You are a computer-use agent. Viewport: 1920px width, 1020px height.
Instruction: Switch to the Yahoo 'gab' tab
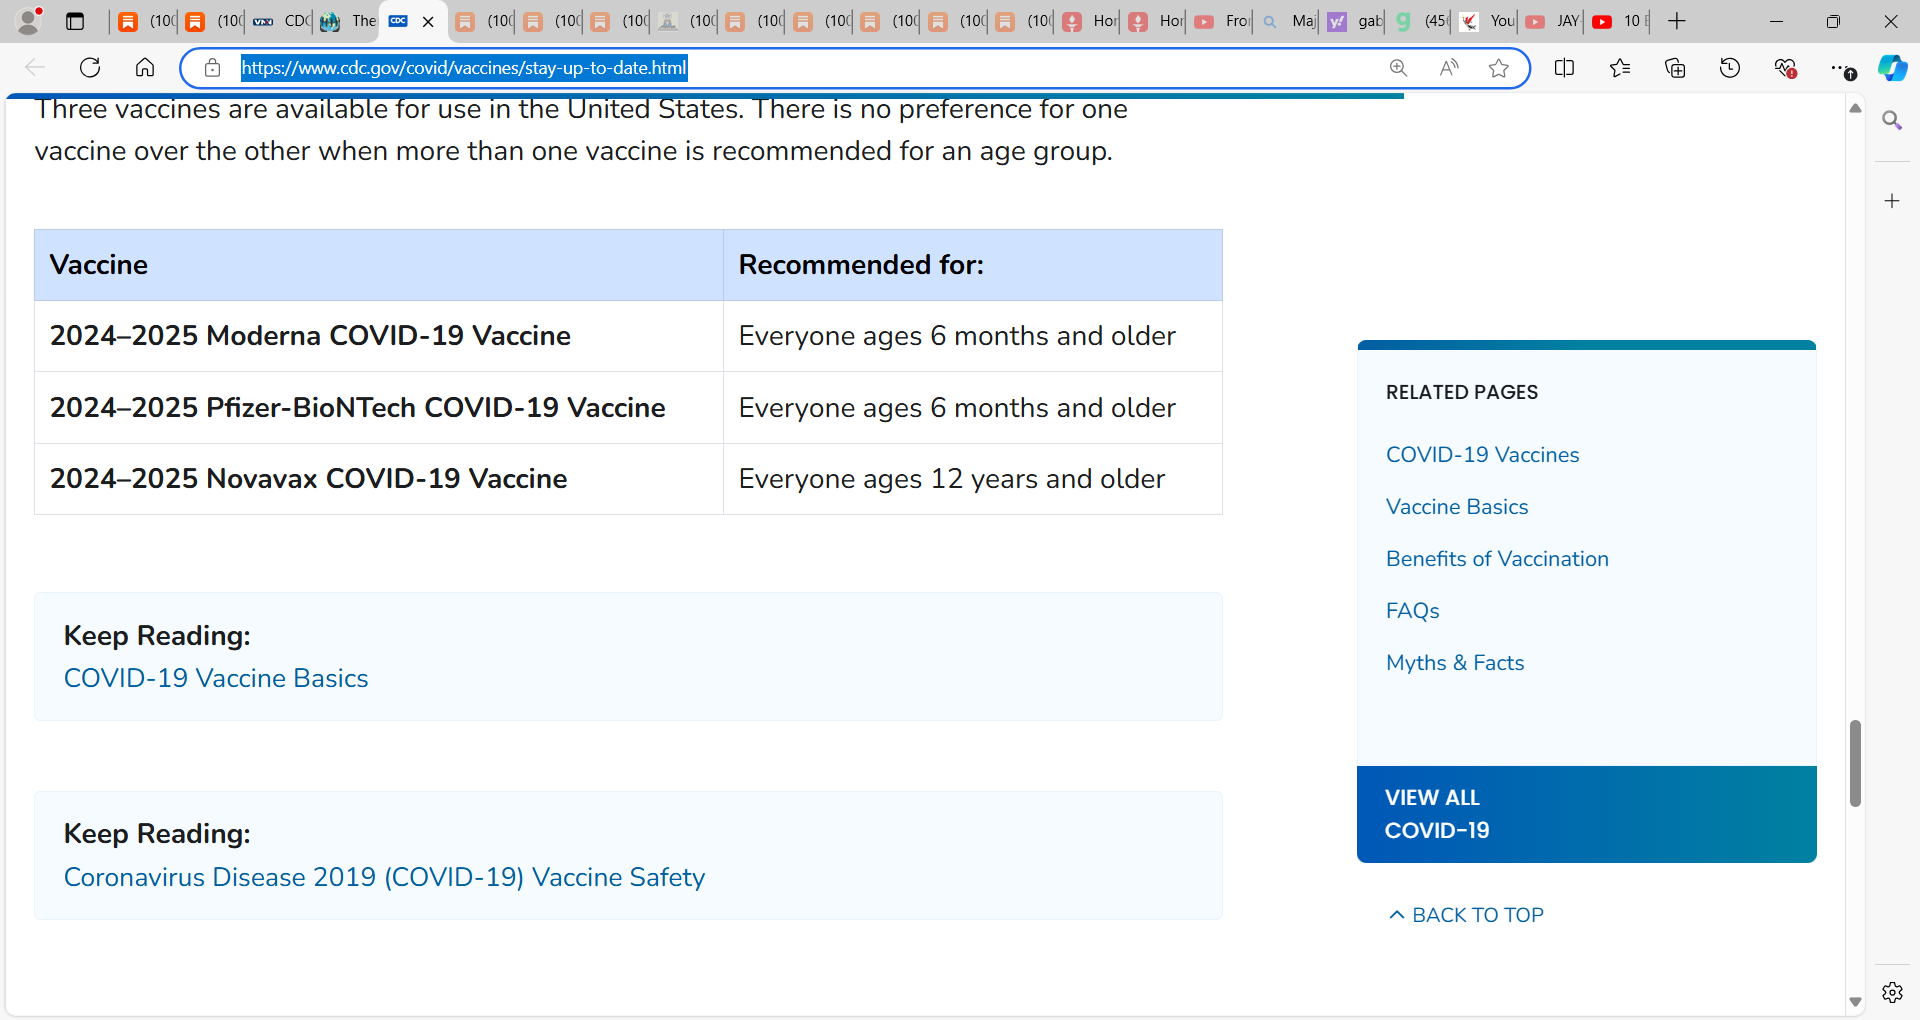point(1355,21)
